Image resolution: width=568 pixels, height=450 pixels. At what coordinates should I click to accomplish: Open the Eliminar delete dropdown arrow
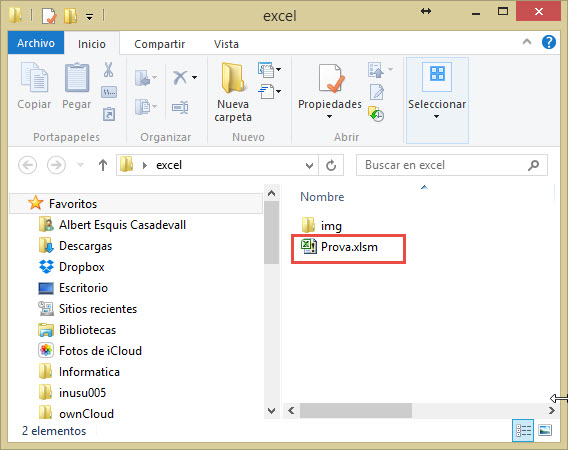pyautogui.click(x=195, y=77)
